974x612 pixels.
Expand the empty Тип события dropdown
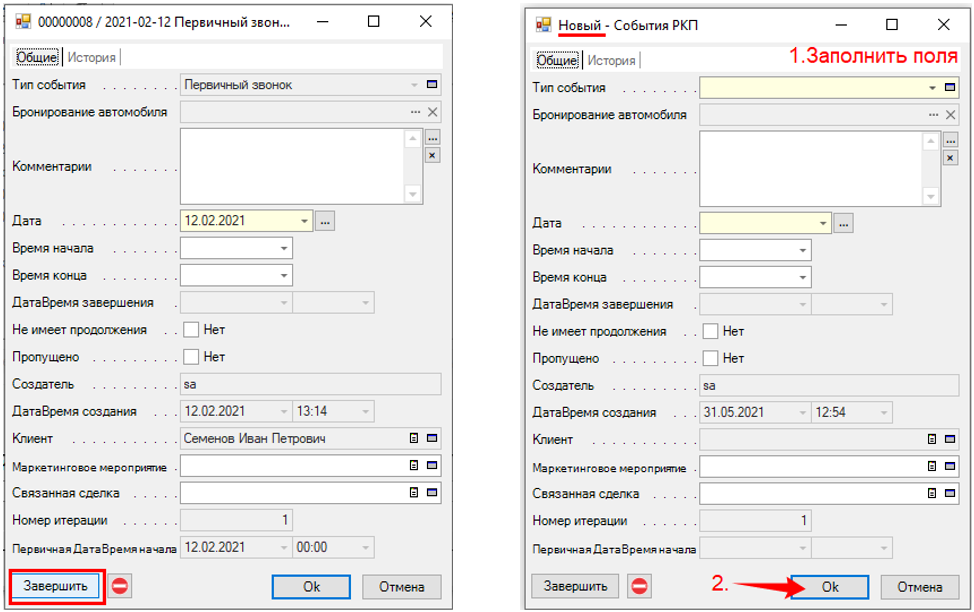pyautogui.click(x=932, y=88)
